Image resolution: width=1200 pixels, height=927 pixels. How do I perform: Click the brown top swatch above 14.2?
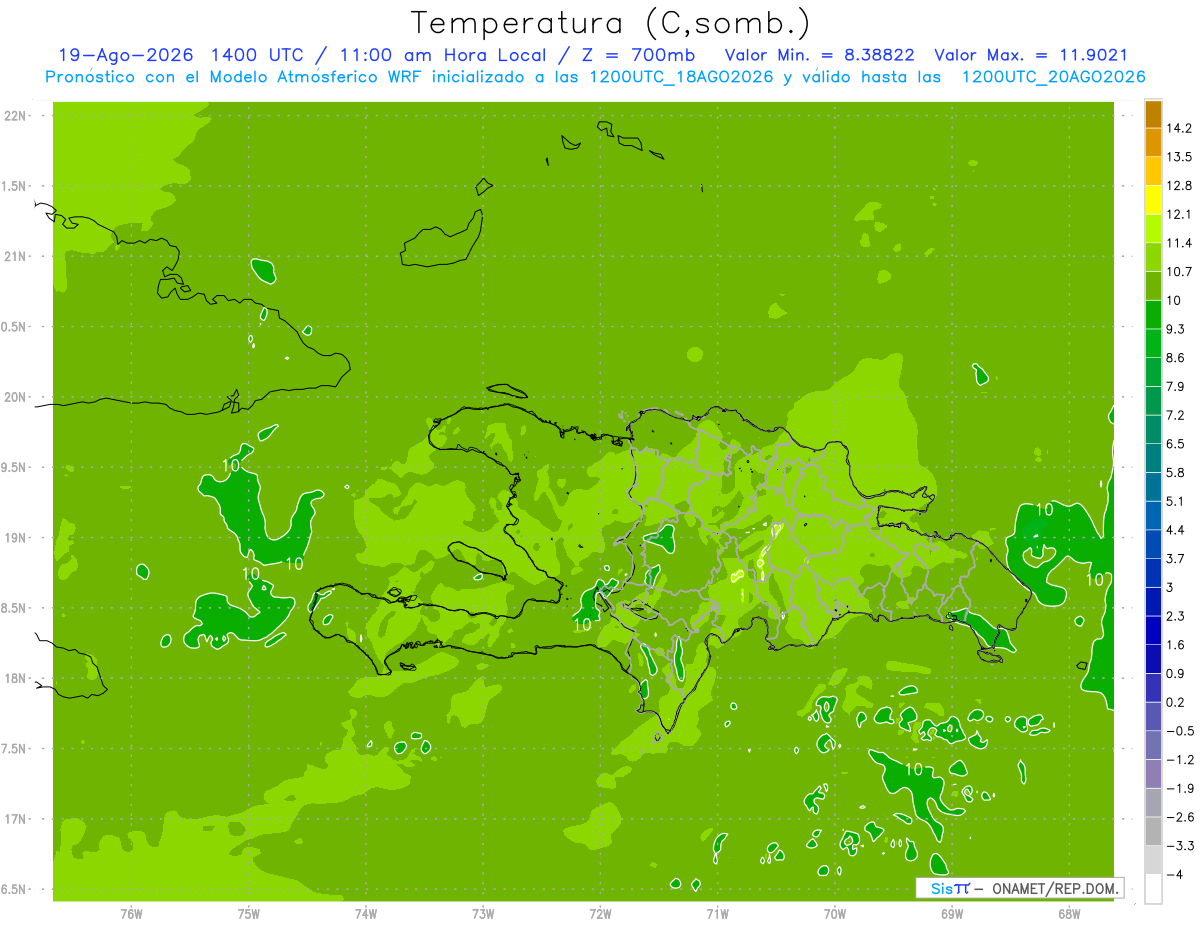pyautogui.click(x=1153, y=114)
